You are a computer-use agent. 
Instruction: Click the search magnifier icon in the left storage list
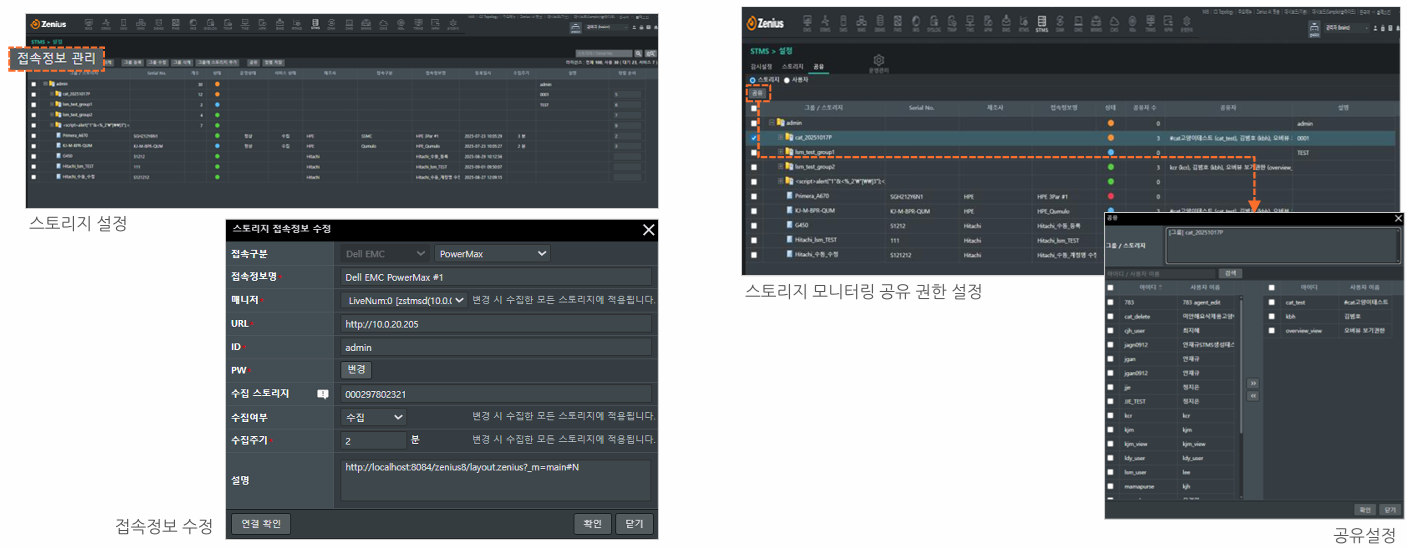click(x=638, y=53)
